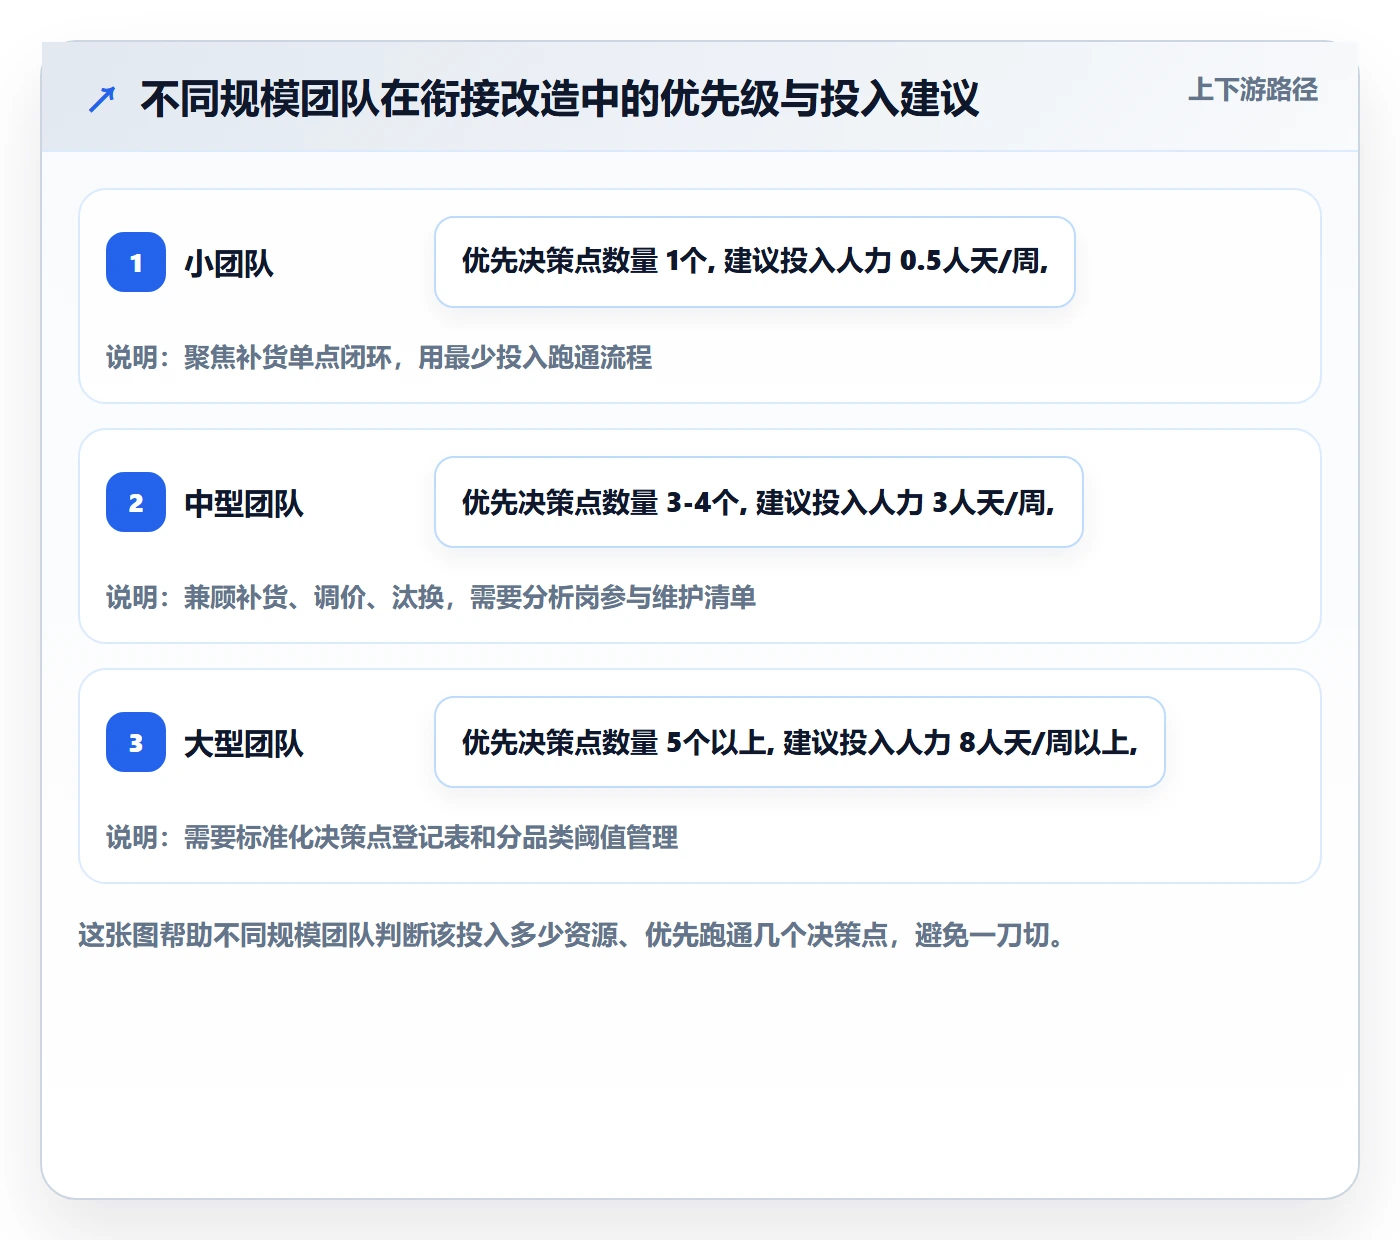Click the box reading 优先决策点数量 1个
This screenshot has width=1400, height=1240.
755,262
